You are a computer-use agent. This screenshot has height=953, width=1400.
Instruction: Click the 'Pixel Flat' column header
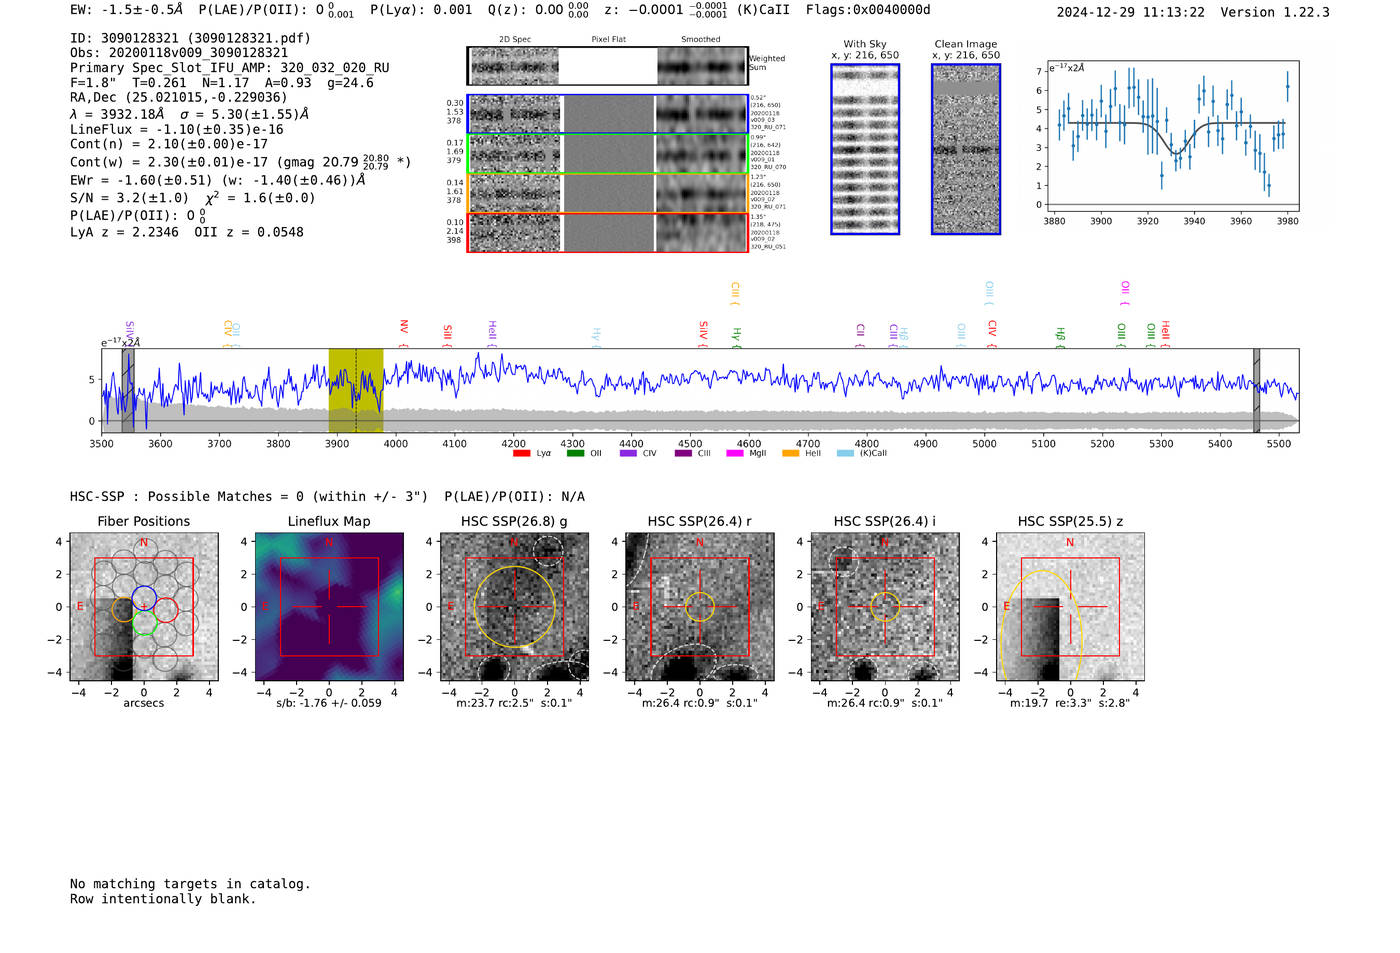coord(608,39)
